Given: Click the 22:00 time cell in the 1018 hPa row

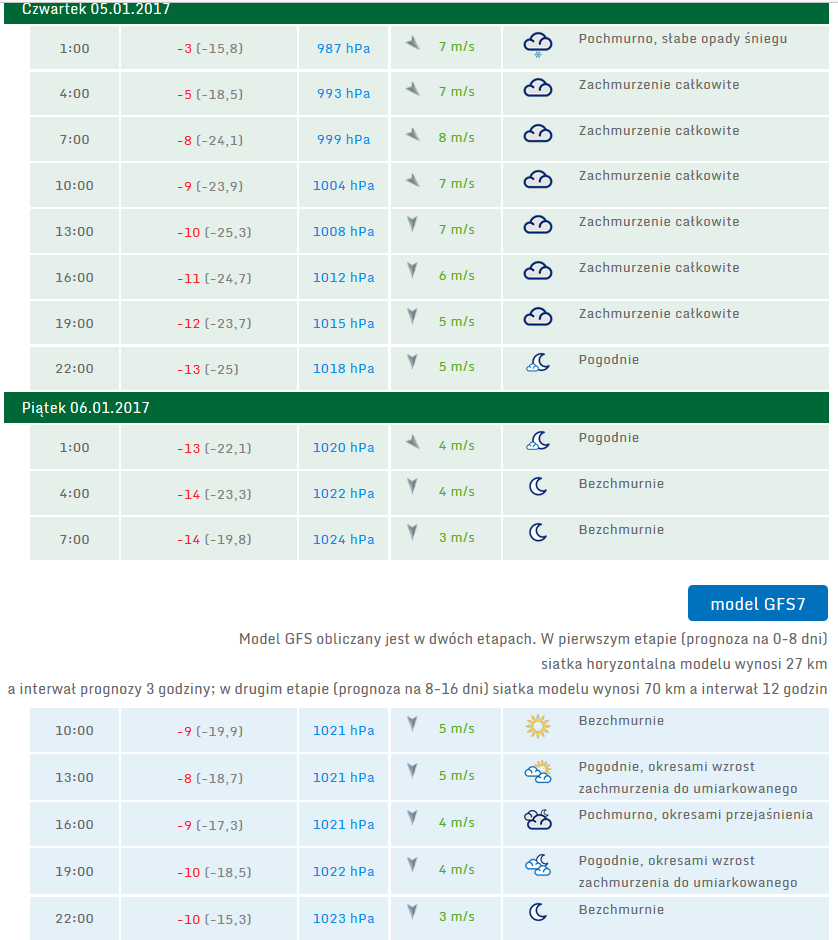Looking at the screenshot, I should point(74,369).
